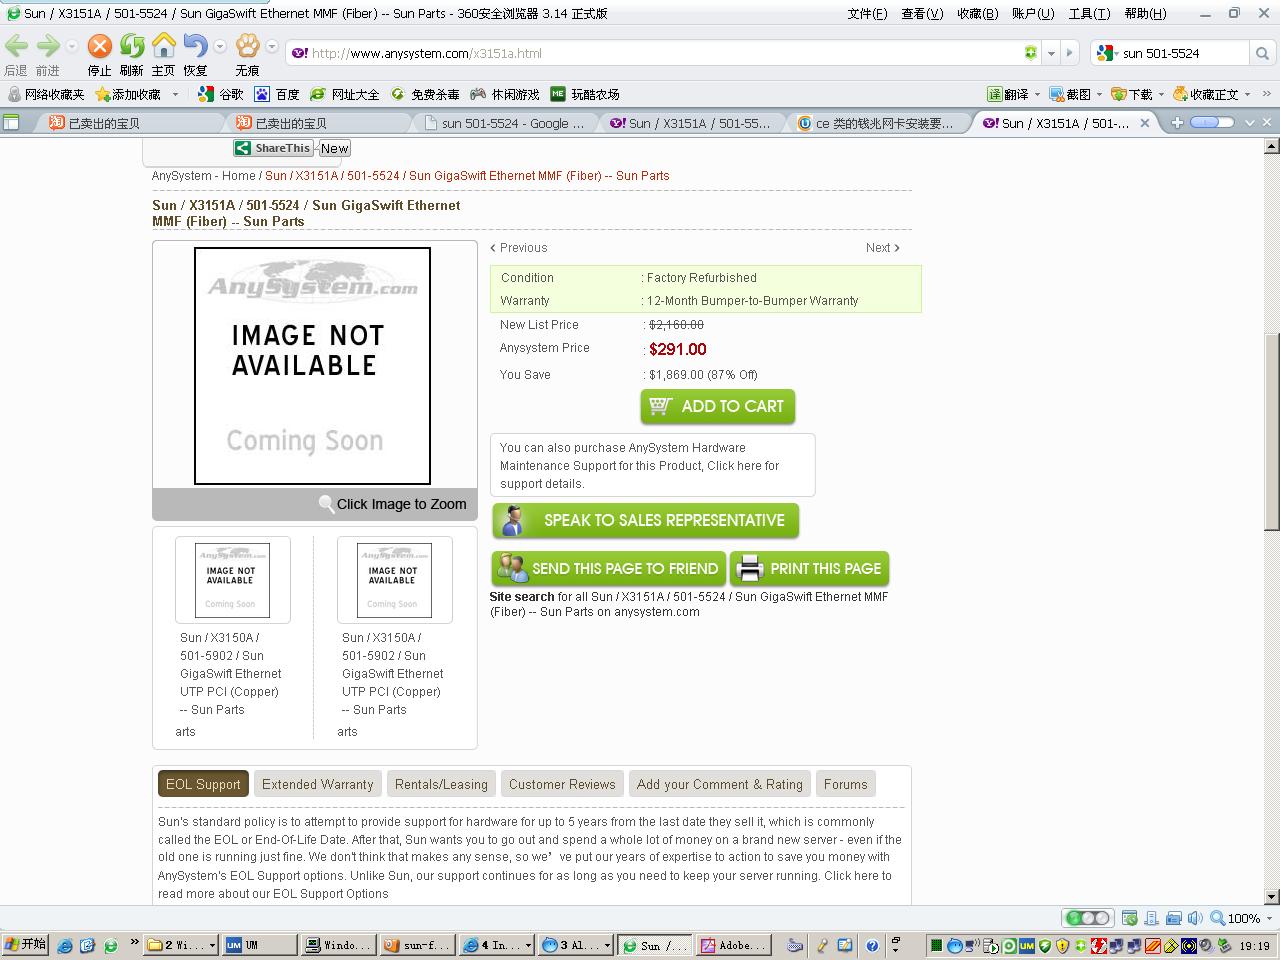Click the search box containing sun 501-5524

click(x=1183, y=53)
